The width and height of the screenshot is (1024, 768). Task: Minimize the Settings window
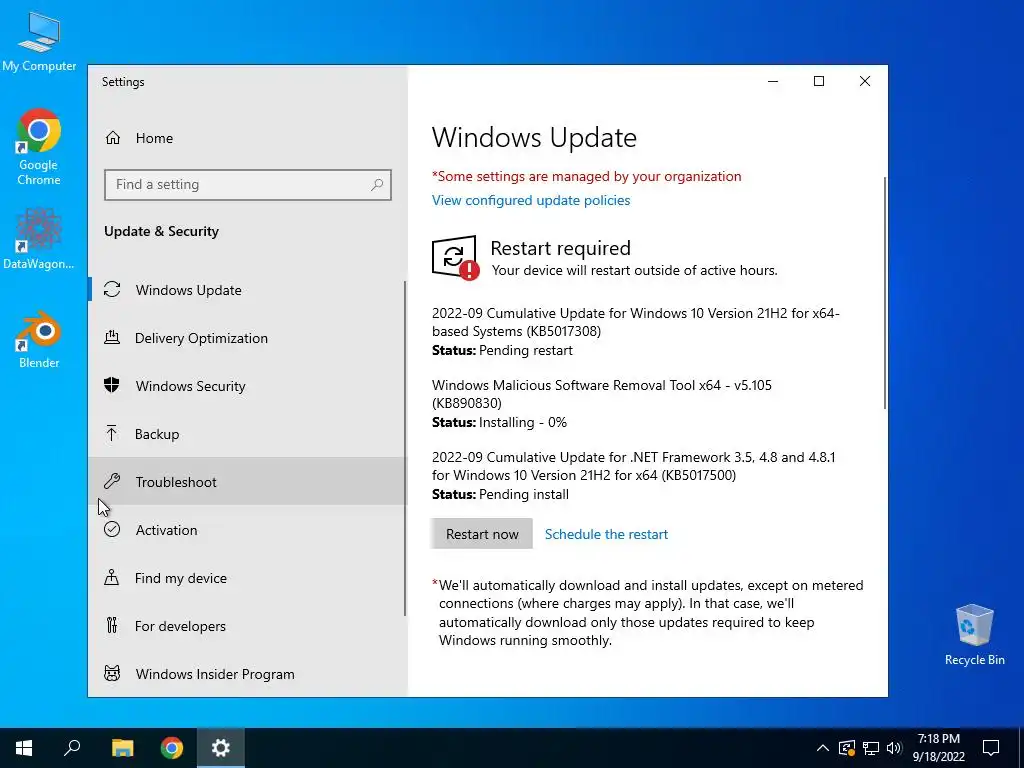pos(773,81)
